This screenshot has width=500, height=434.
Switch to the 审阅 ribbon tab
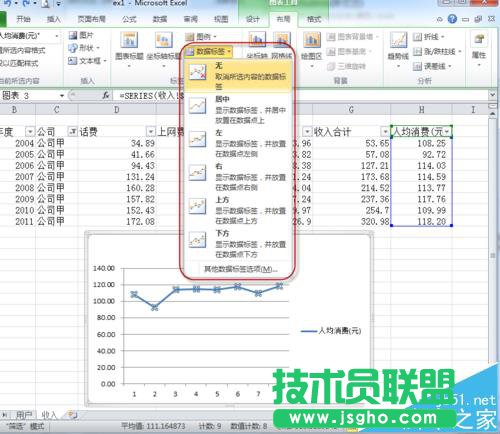pyautogui.click(x=190, y=19)
